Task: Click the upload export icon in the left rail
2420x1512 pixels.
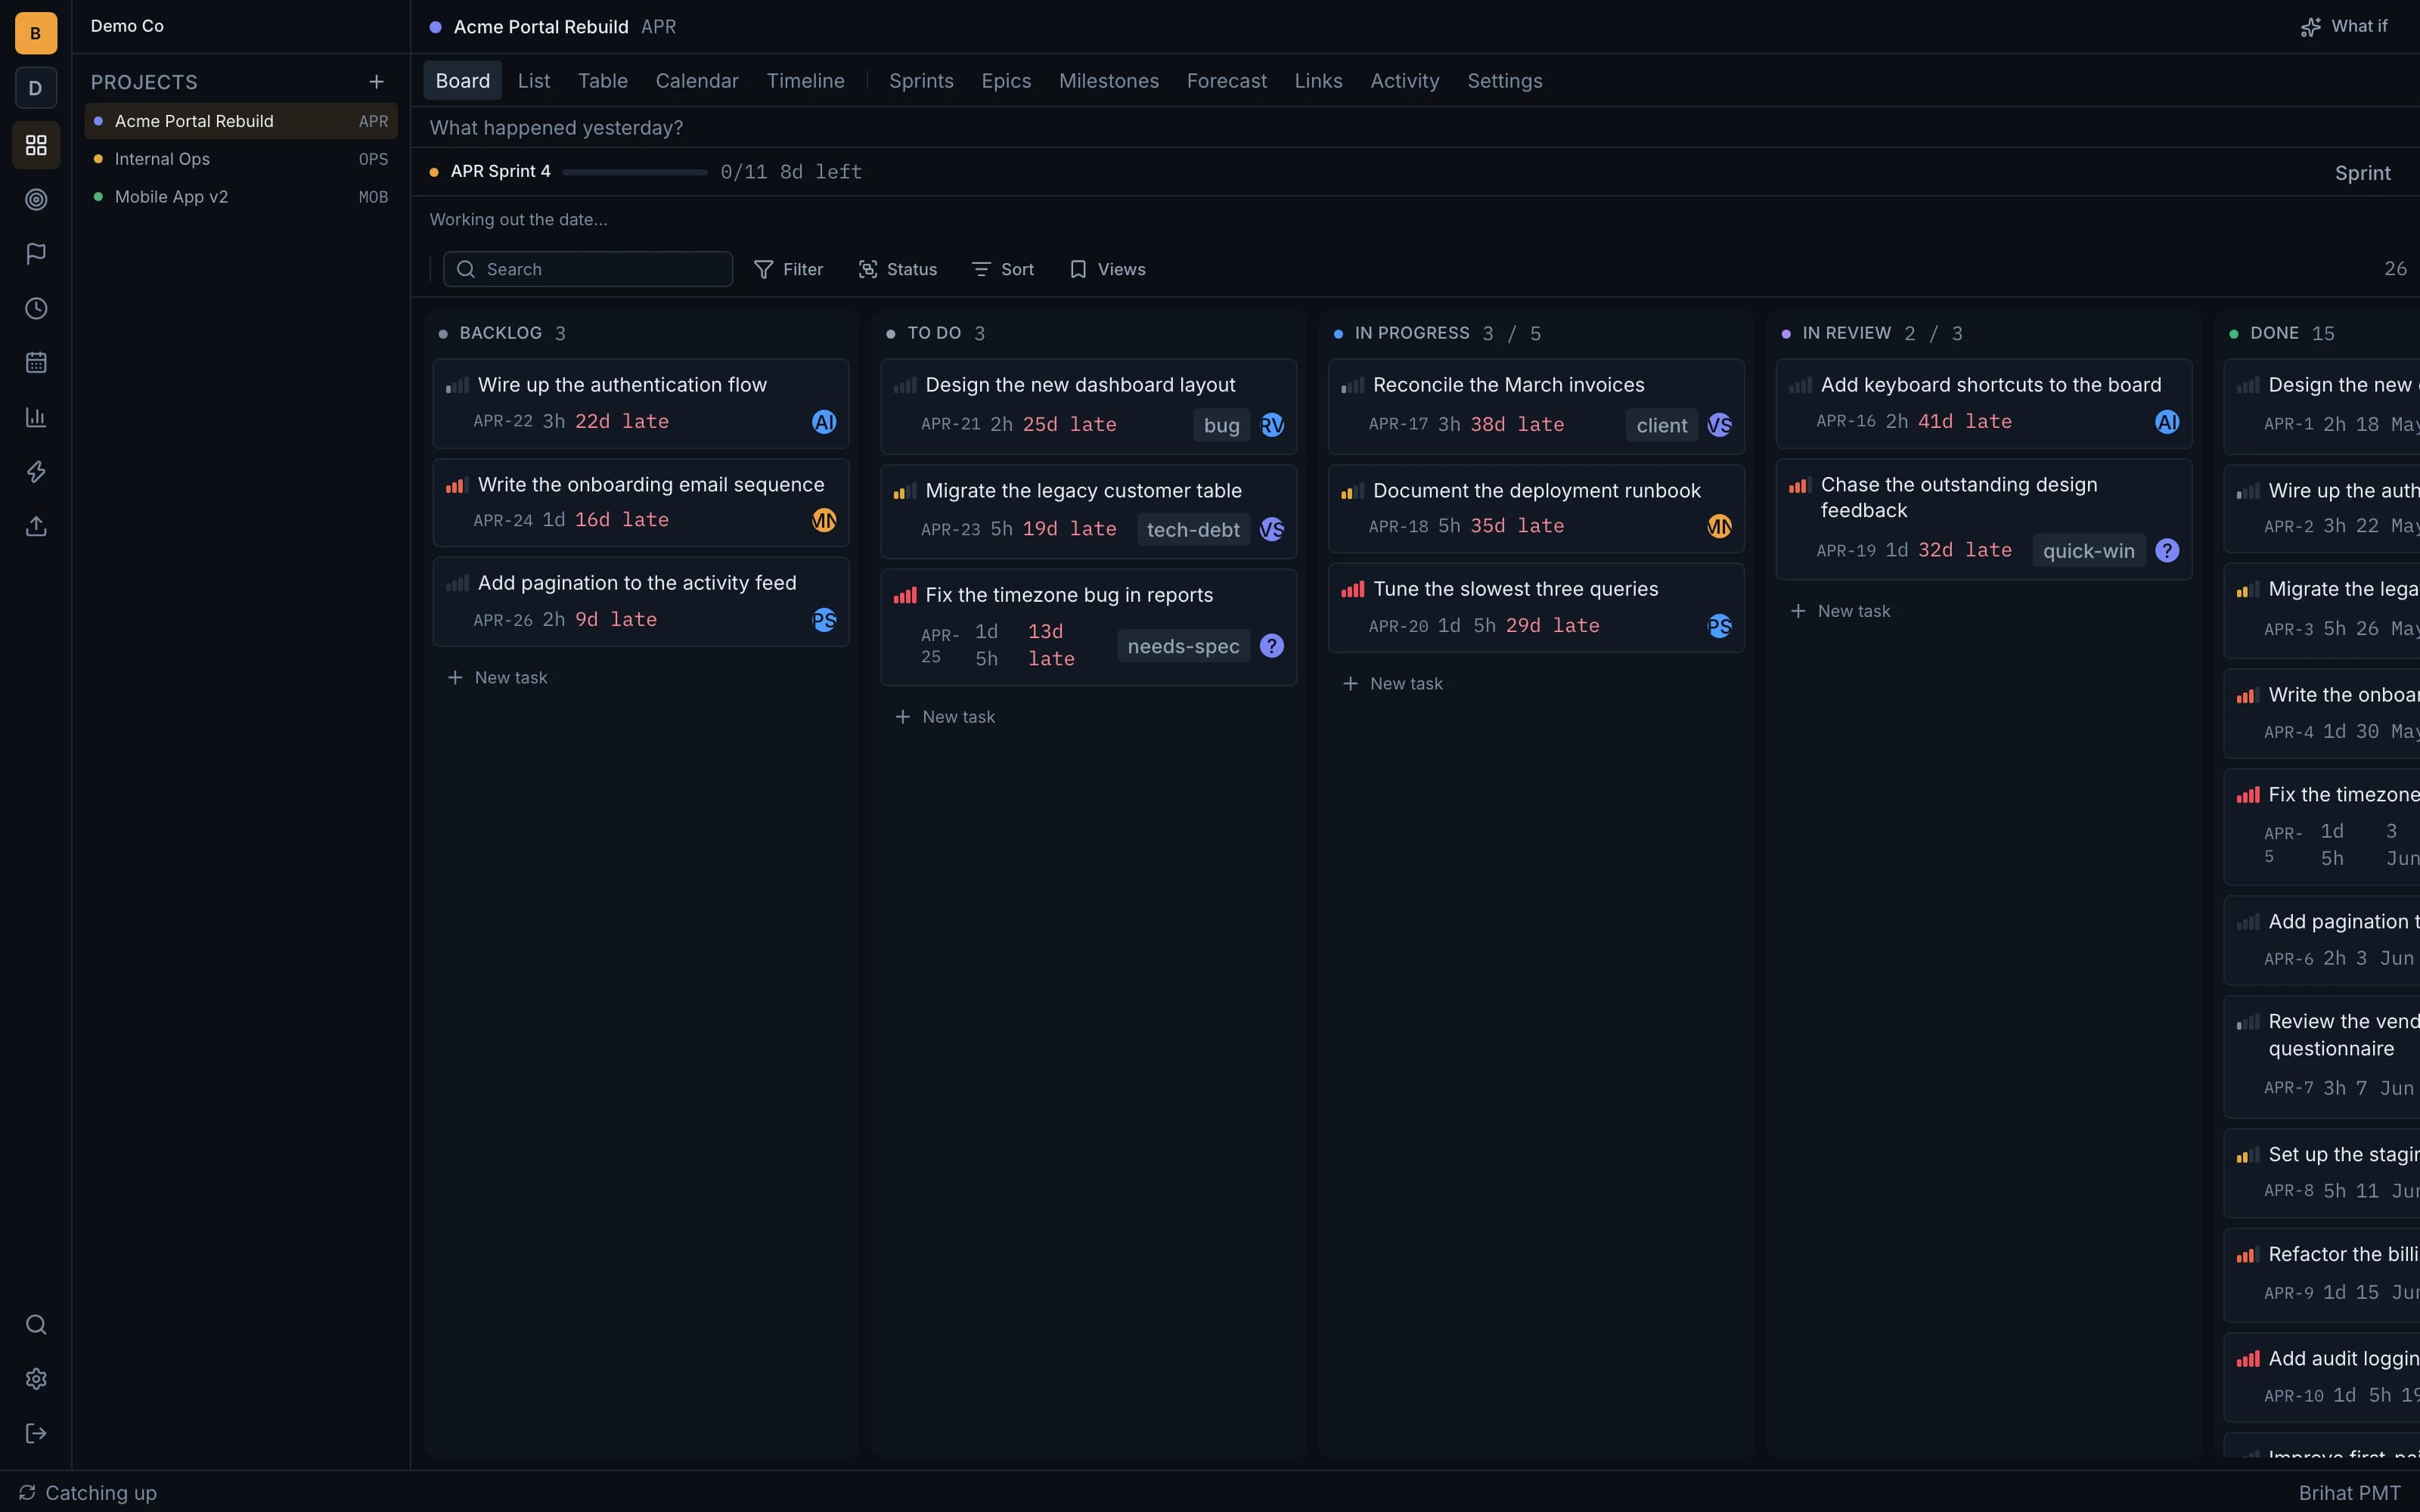Action: [36, 526]
